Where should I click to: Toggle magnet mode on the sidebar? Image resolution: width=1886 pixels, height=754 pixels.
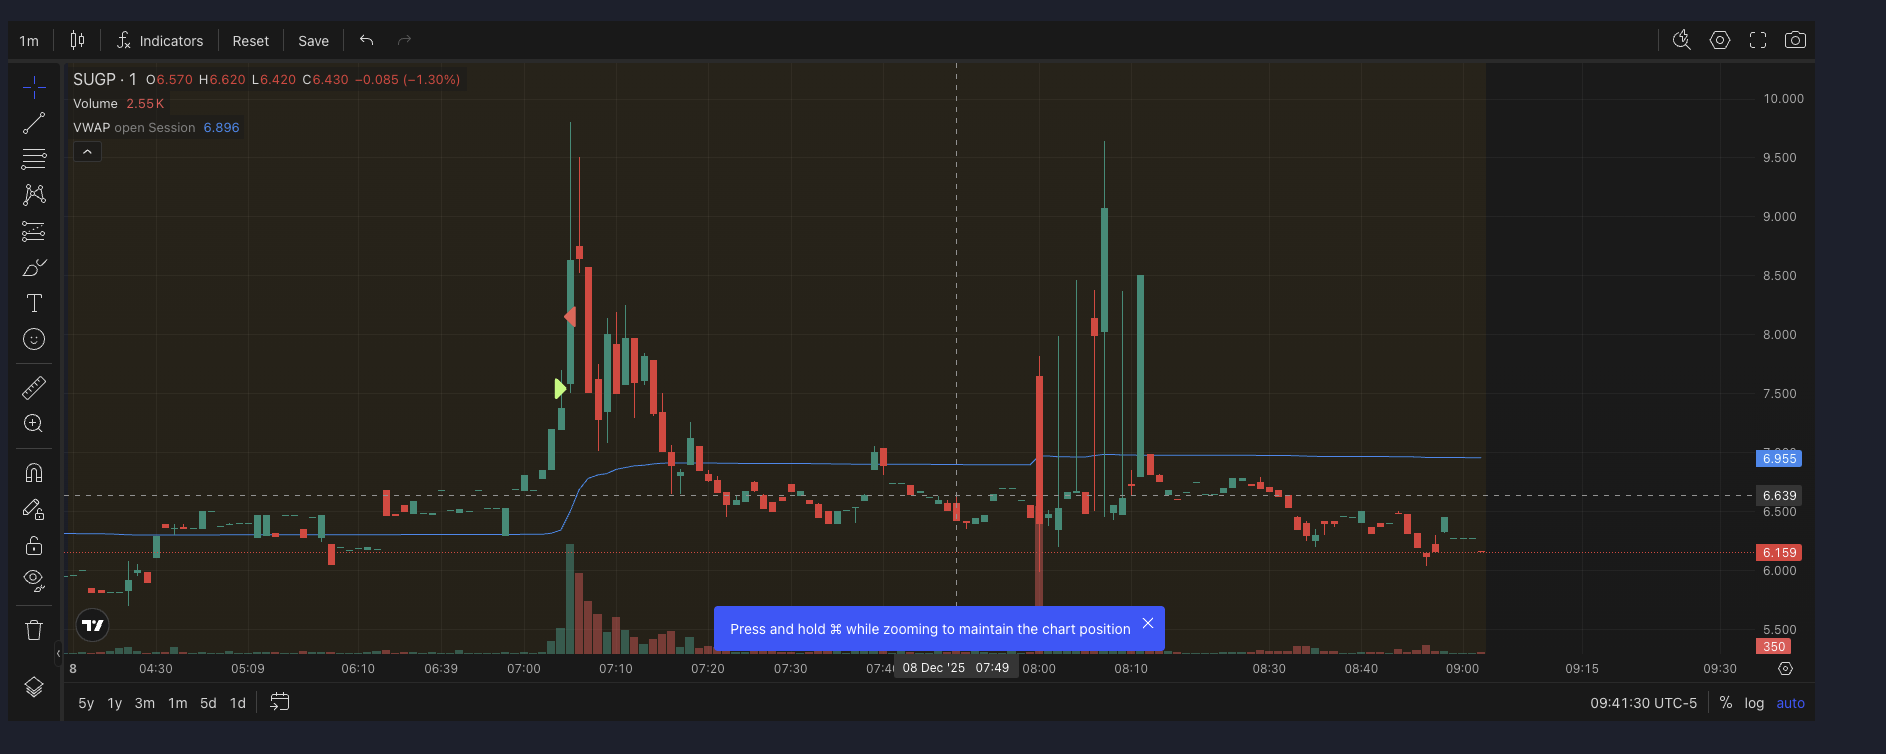coord(34,472)
